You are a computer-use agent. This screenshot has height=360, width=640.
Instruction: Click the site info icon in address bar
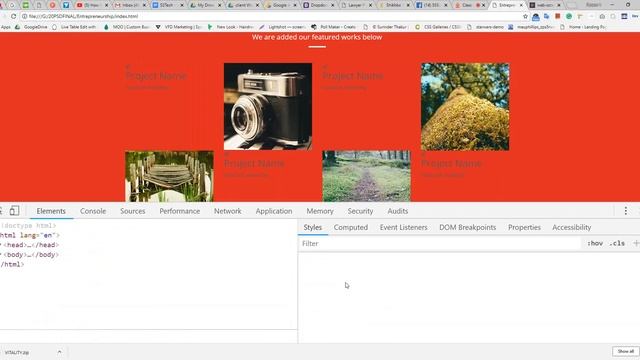(24, 16)
